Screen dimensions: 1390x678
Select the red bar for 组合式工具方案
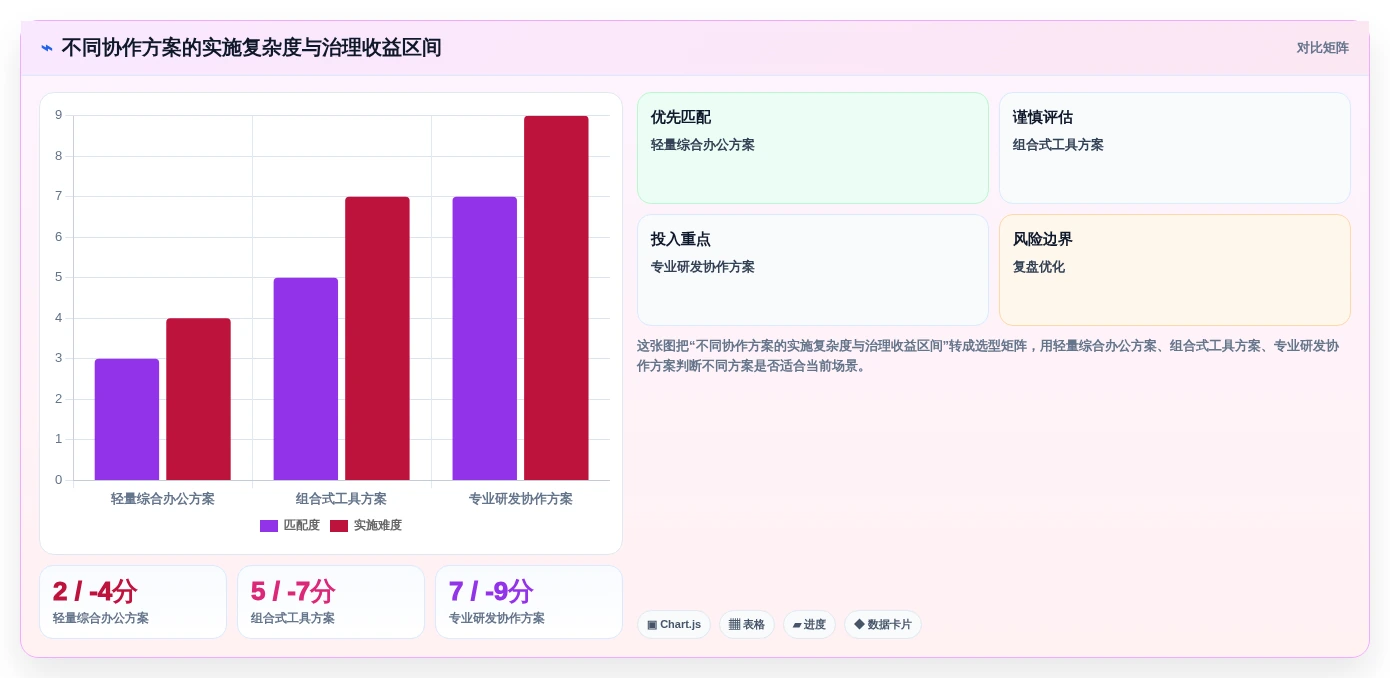click(x=377, y=338)
